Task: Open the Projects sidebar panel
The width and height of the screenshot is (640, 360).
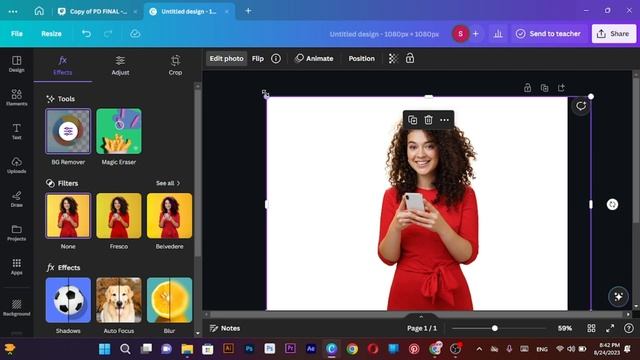Action: pos(16,233)
